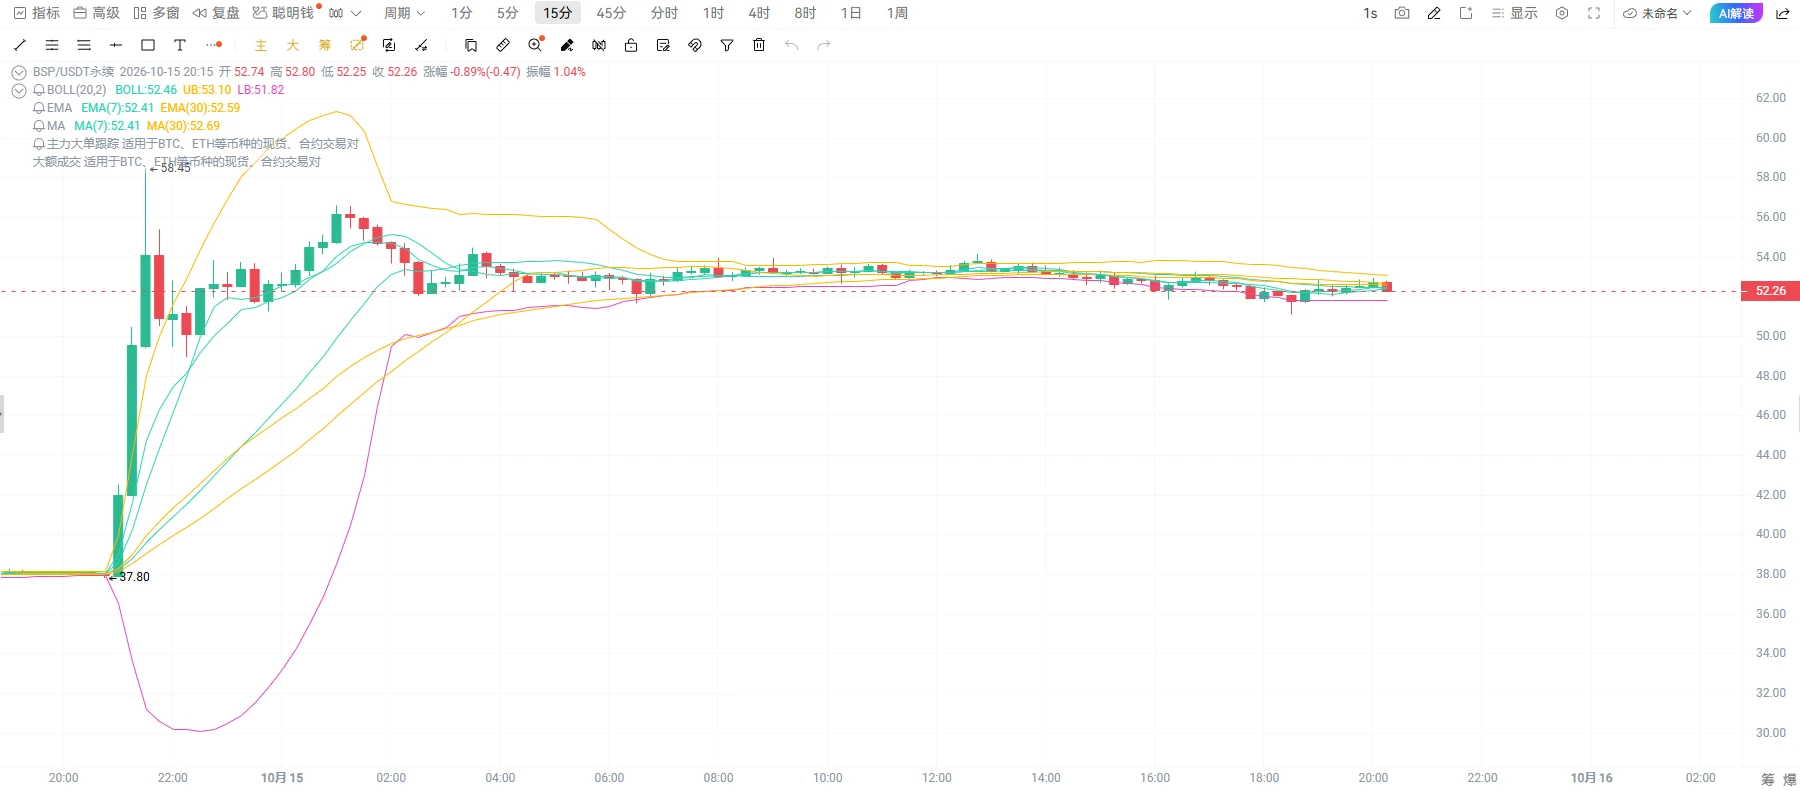This screenshot has height=791, width=1800.
Task: Click the 52.26 current price label
Action: 1771,291
